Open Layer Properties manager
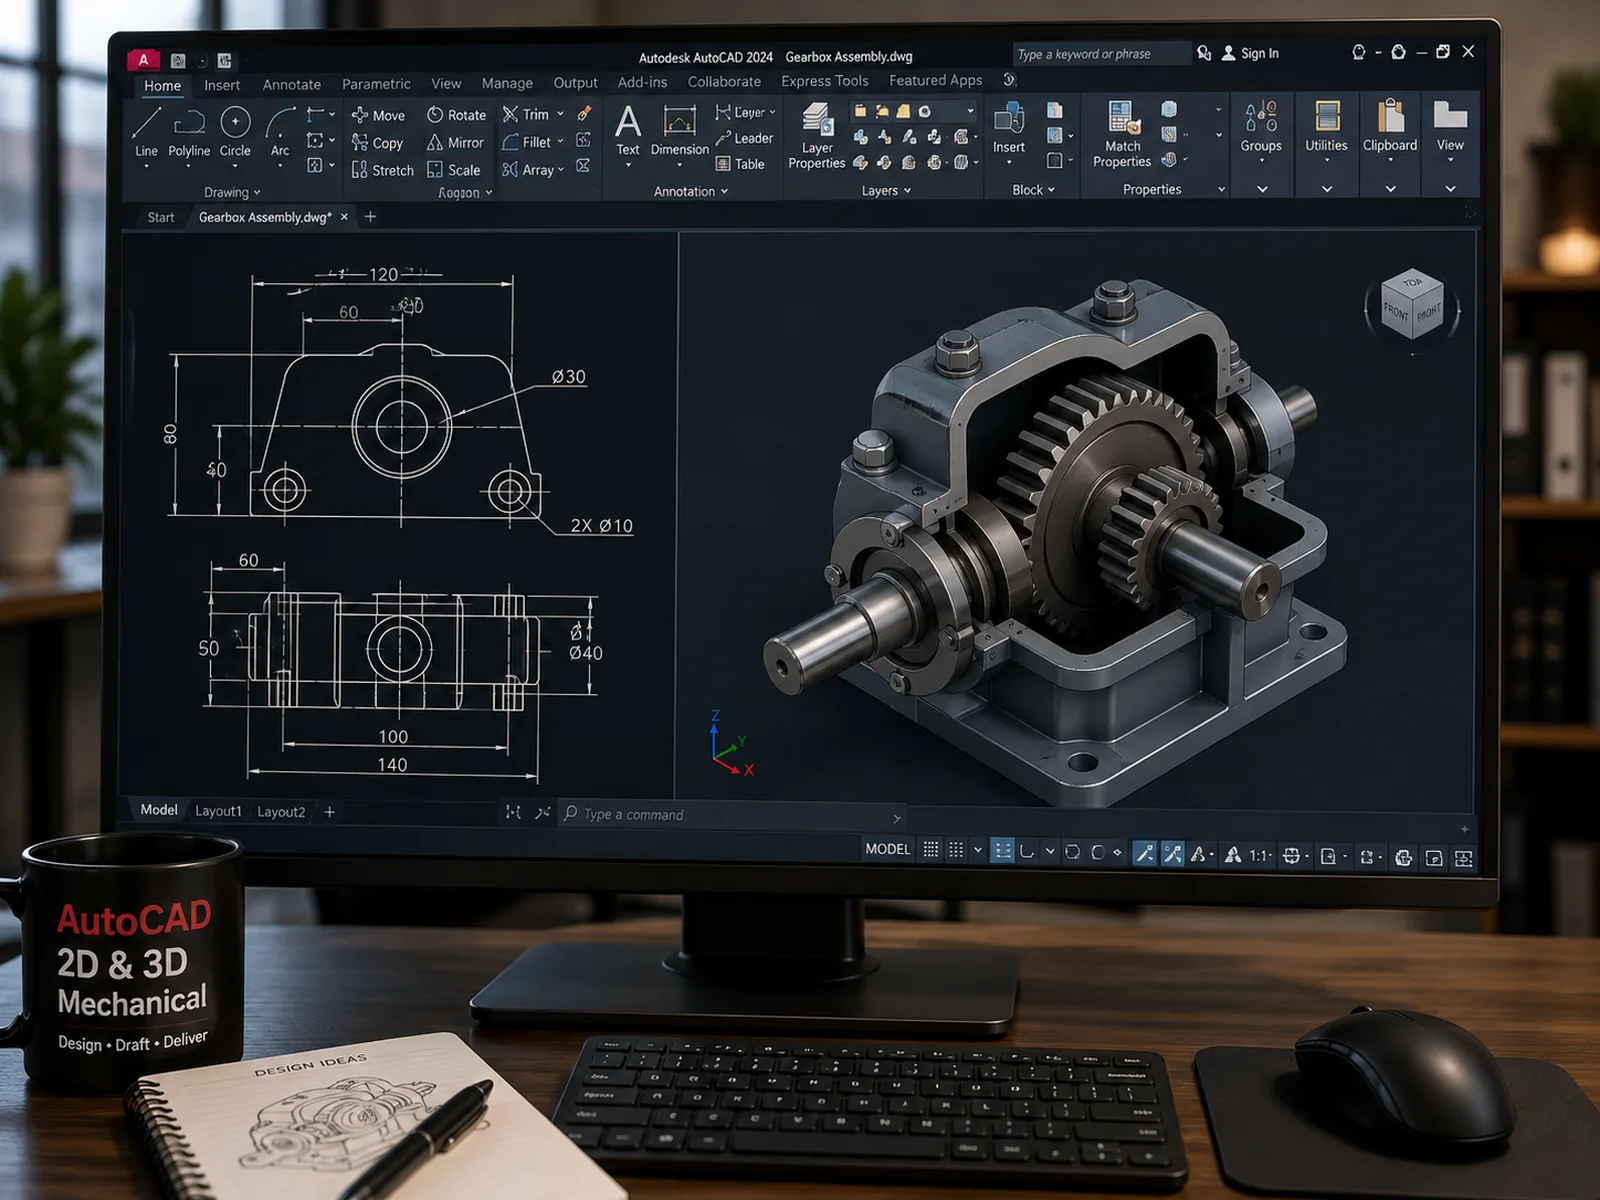Image resolution: width=1600 pixels, height=1200 pixels. coord(817,136)
